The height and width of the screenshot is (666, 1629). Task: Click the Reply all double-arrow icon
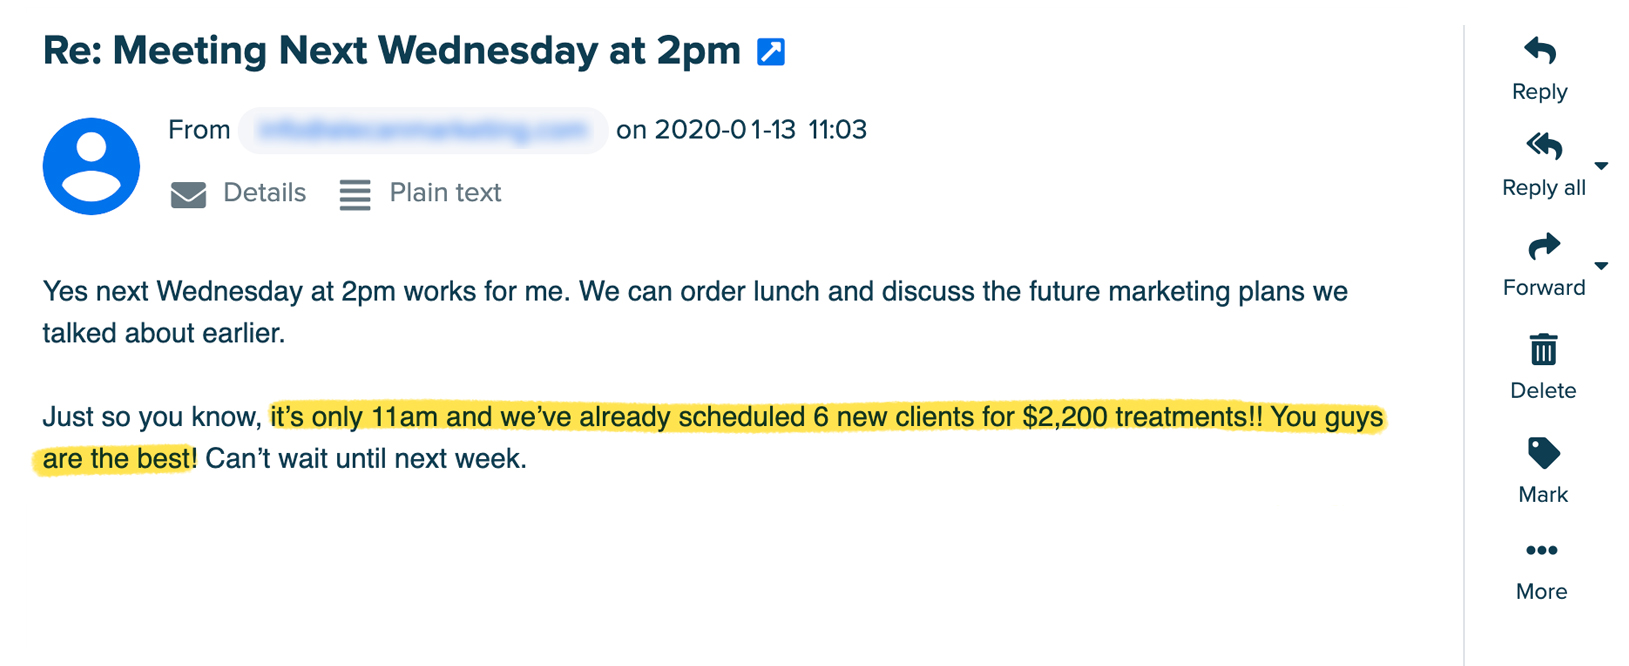pyautogui.click(x=1544, y=147)
